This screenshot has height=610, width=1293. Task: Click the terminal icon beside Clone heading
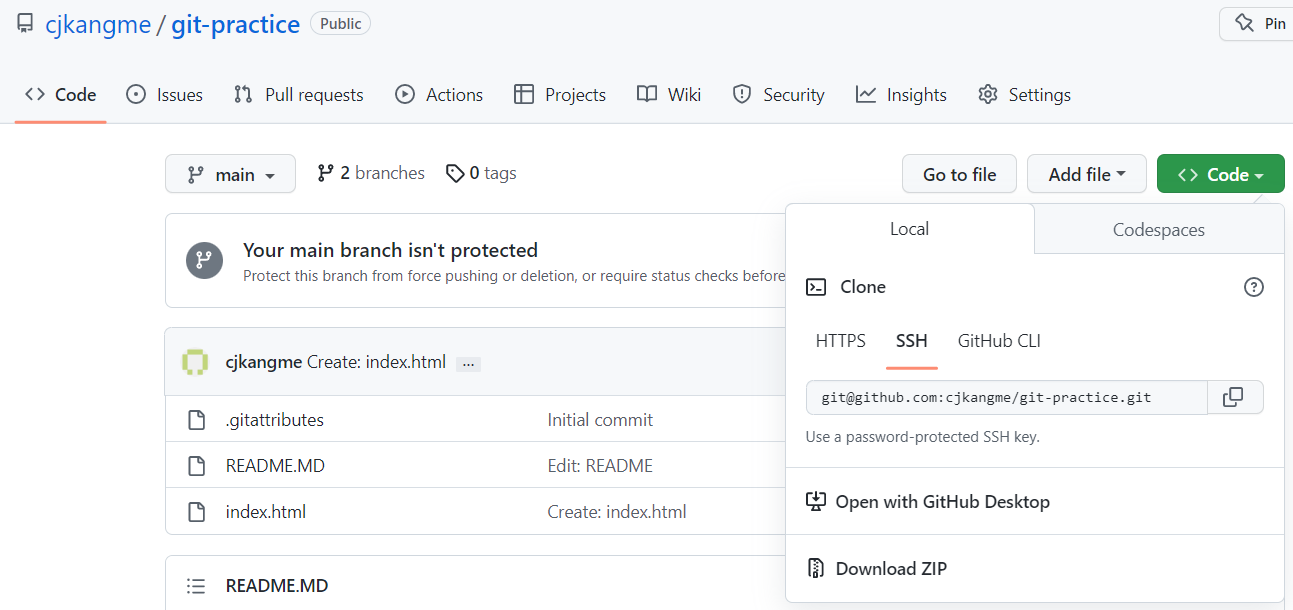point(816,287)
